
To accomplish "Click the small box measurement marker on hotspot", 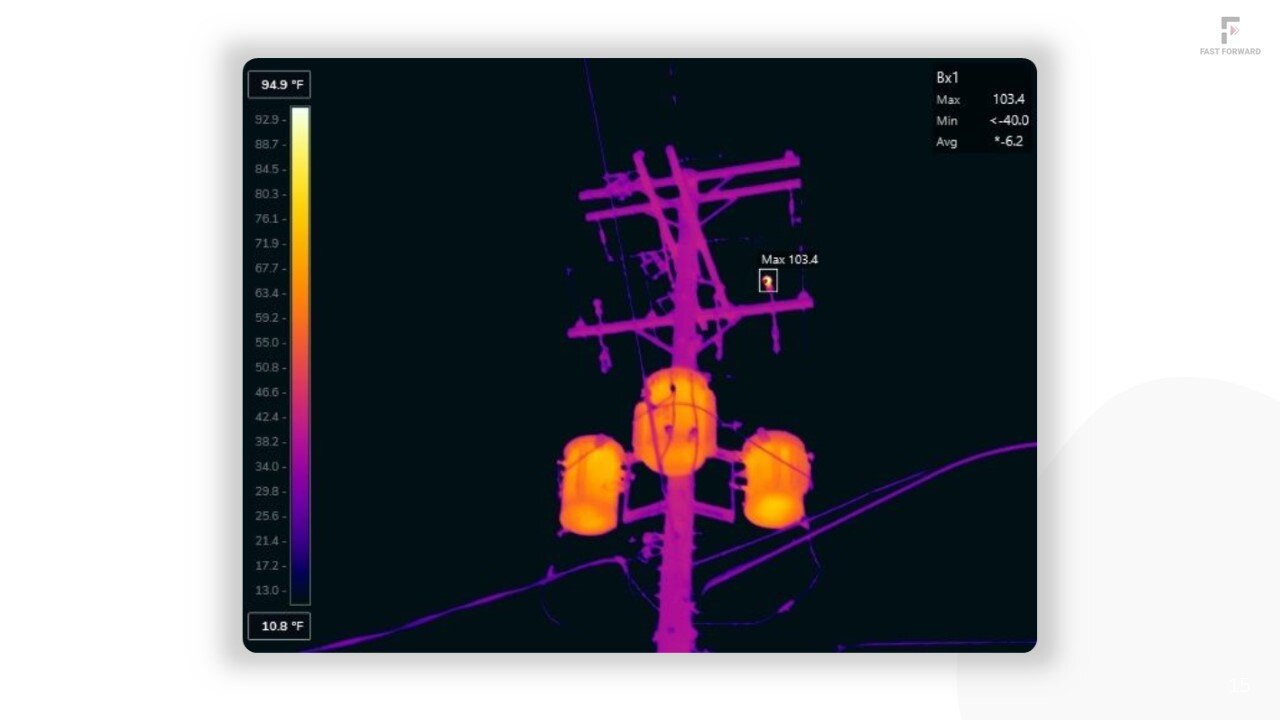I will pyautogui.click(x=767, y=282).
